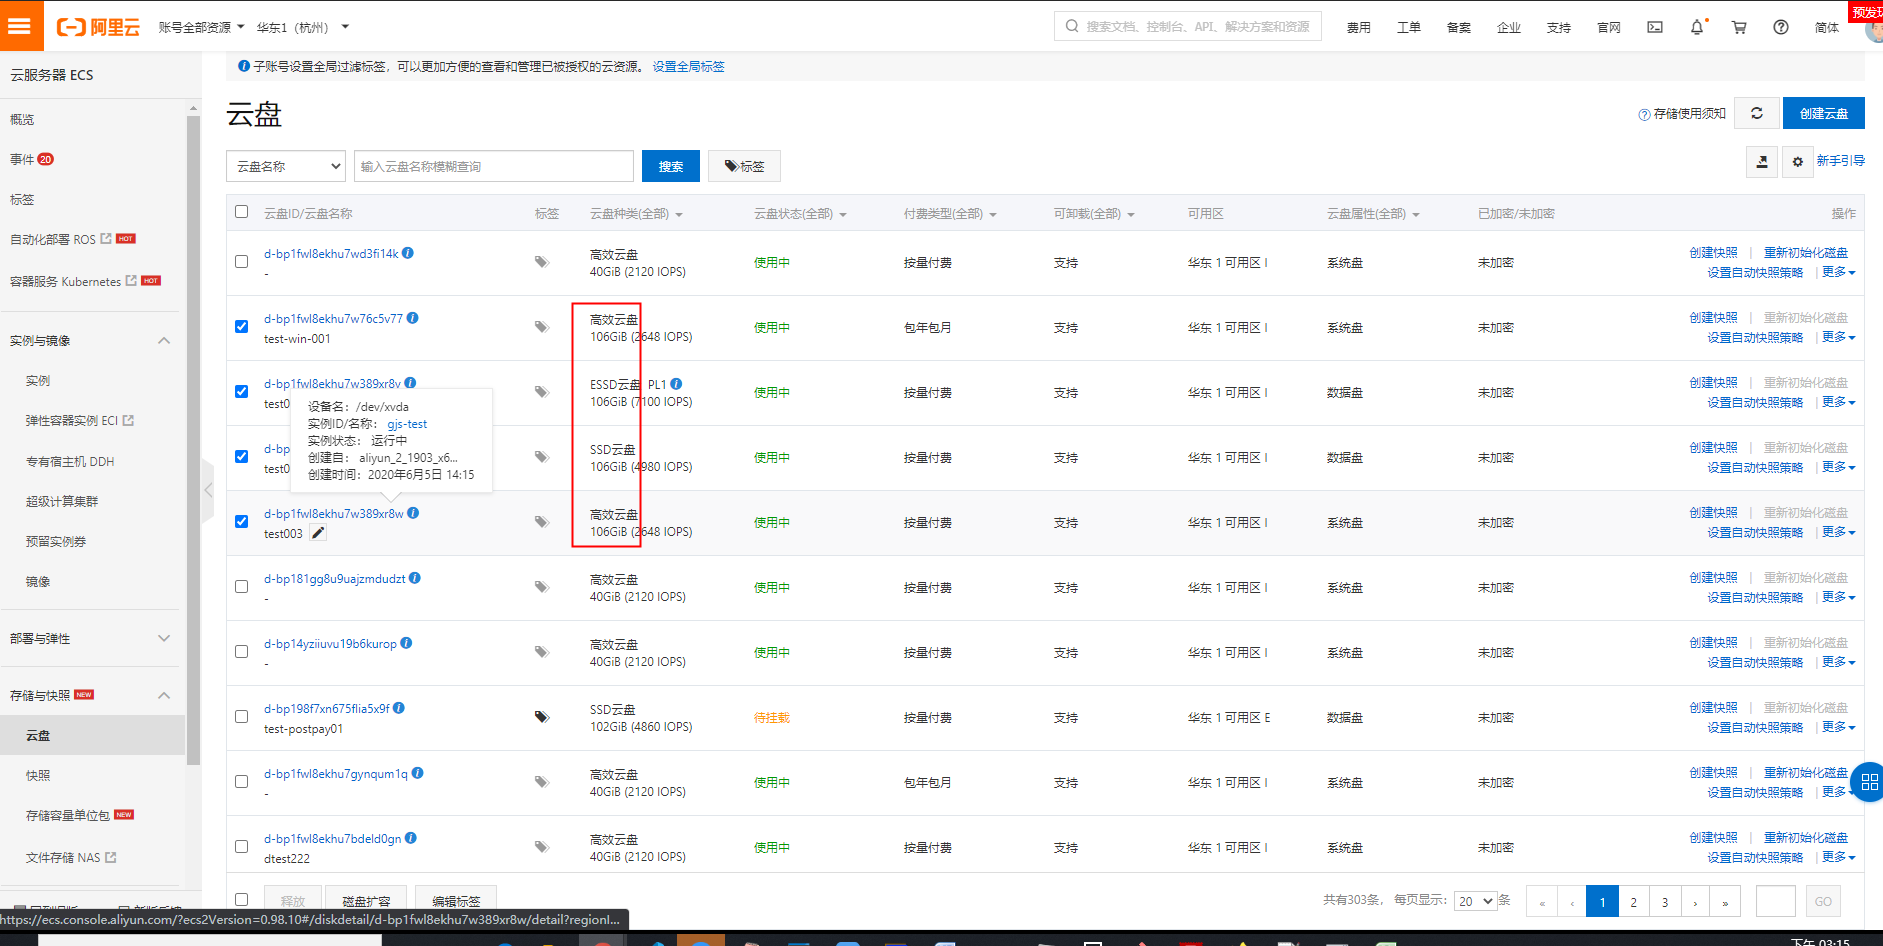Click the 搜索 button
The height and width of the screenshot is (946, 1883).
coord(671,166)
